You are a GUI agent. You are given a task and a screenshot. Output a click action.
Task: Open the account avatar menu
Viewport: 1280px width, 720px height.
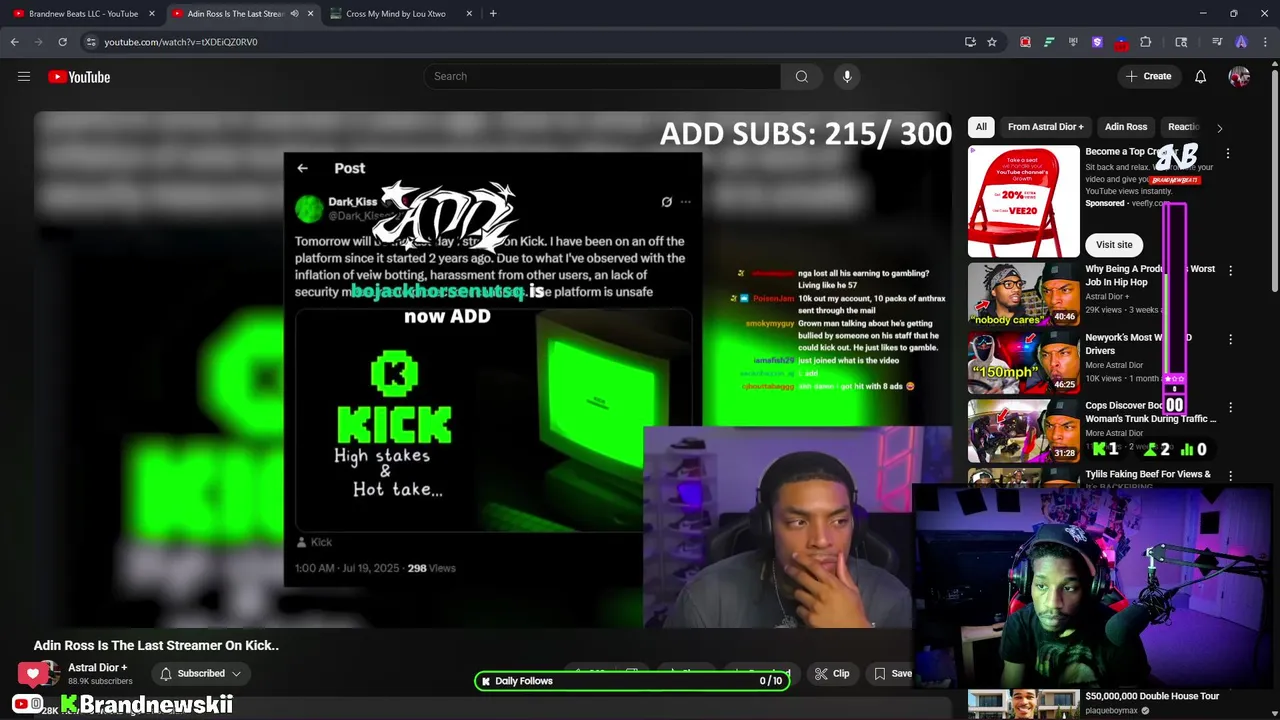click(x=1239, y=76)
